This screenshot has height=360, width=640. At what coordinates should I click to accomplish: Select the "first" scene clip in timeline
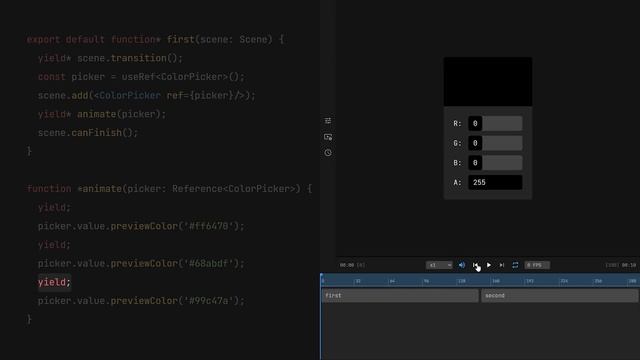pyautogui.click(x=400, y=296)
